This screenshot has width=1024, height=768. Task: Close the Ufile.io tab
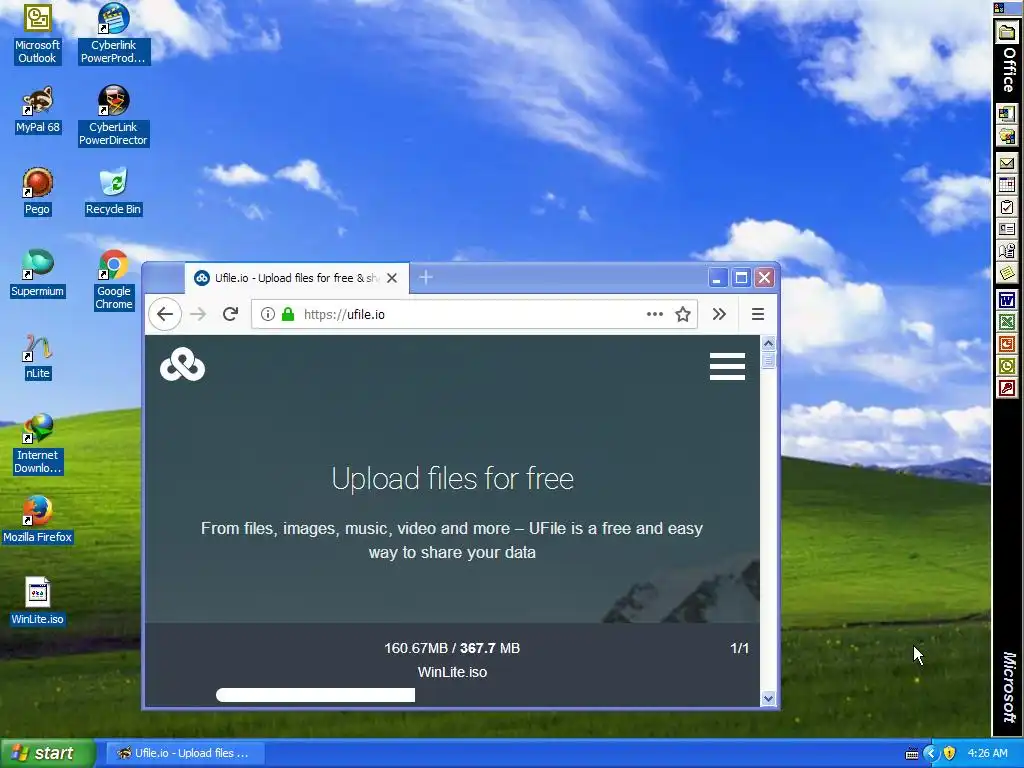coord(392,278)
